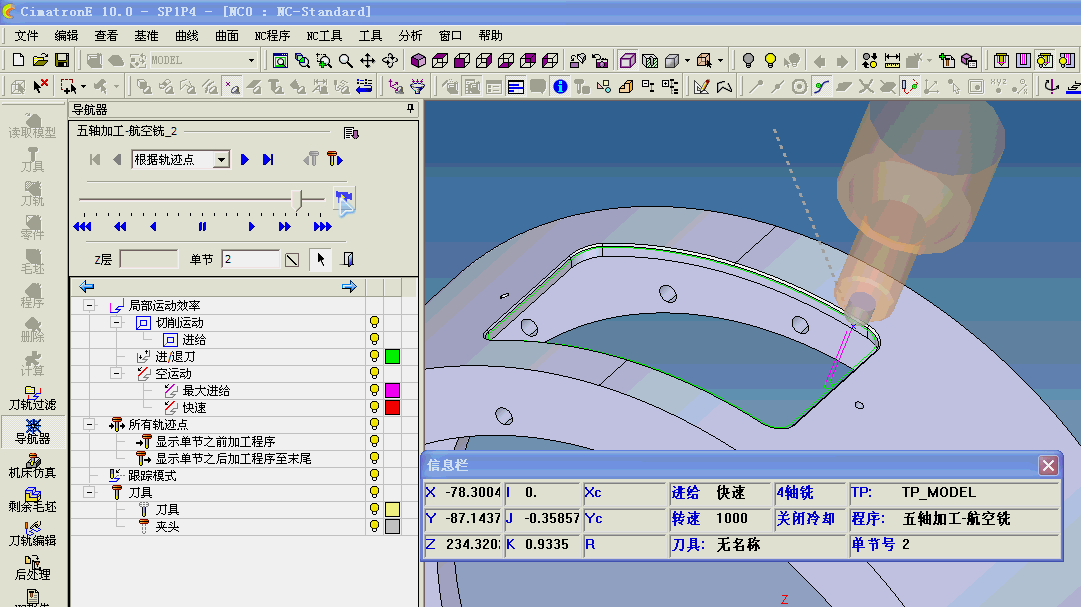Pin the 导航器 panel
This screenshot has width=1081, height=607.
pos(410,109)
